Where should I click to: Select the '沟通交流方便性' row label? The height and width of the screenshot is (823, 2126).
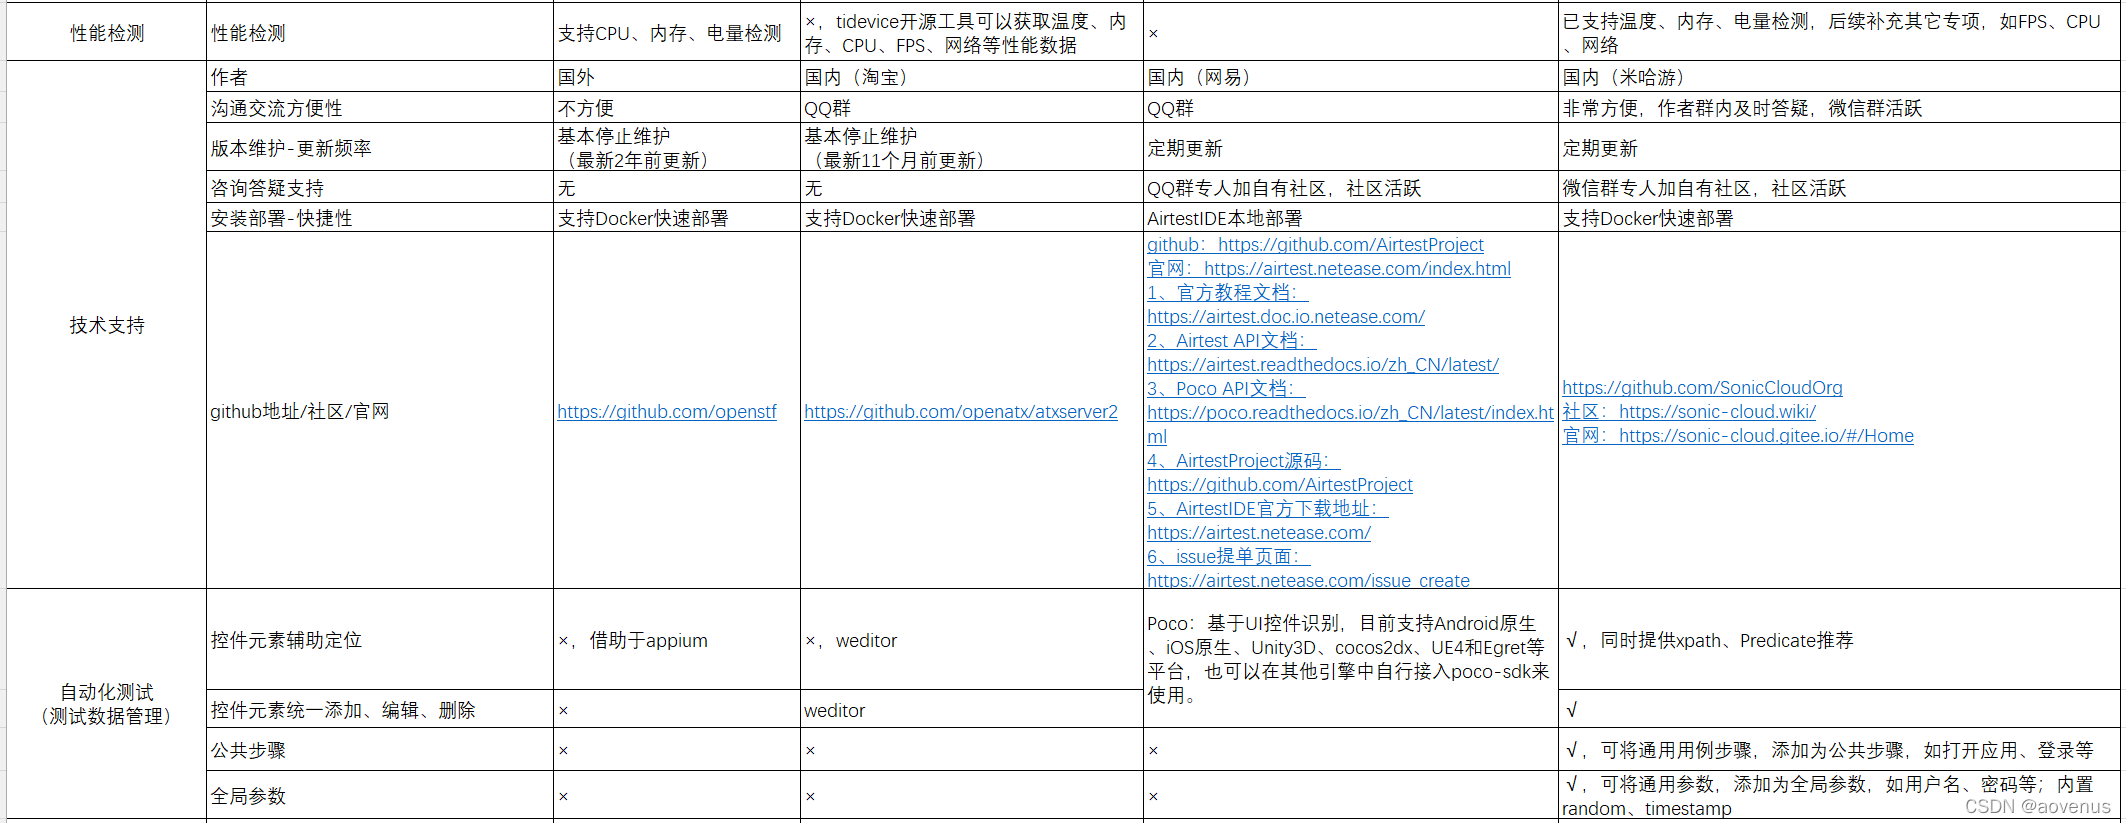[380, 108]
